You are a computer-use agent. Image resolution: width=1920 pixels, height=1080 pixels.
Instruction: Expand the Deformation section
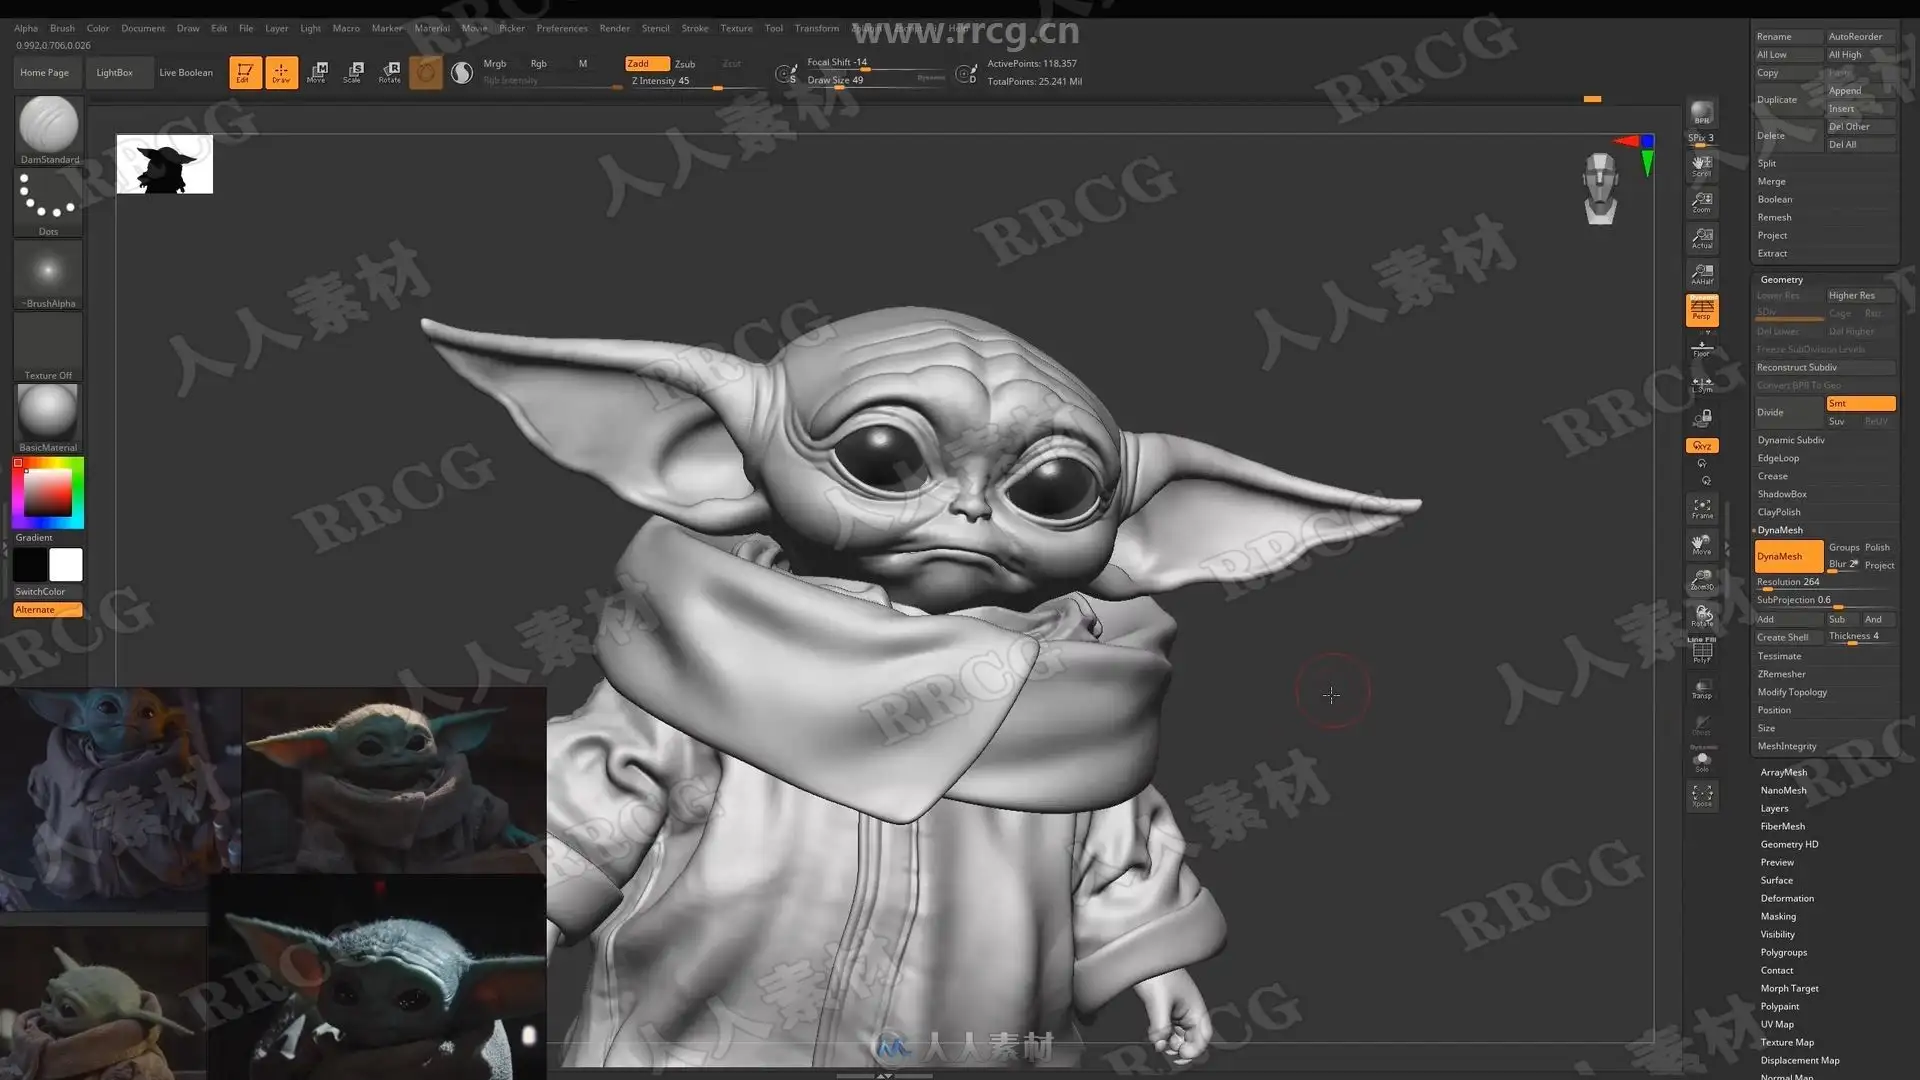coord(1787,898)
